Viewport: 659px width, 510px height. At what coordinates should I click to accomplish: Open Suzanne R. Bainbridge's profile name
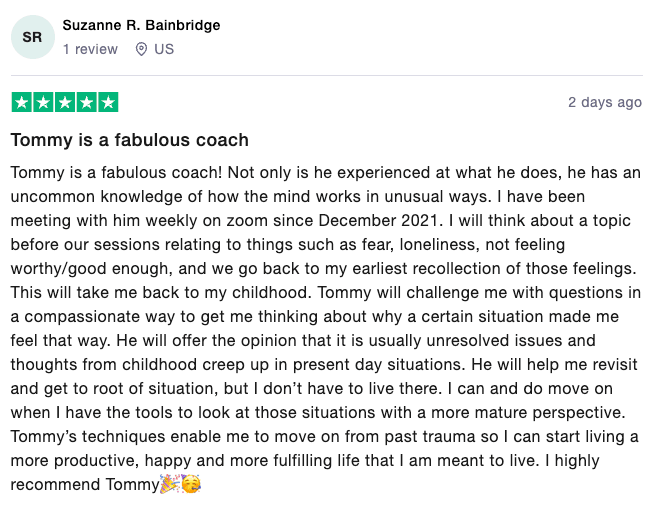click(x=141, y=25)
